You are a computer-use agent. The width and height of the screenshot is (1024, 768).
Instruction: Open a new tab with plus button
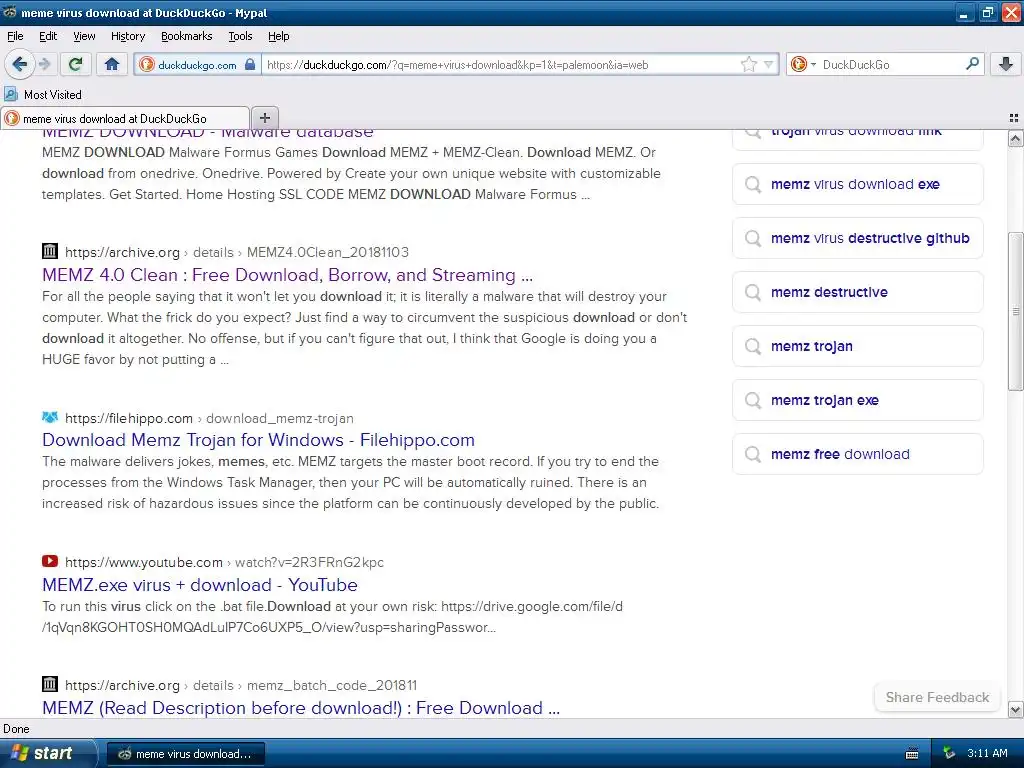tap(264, 118)
